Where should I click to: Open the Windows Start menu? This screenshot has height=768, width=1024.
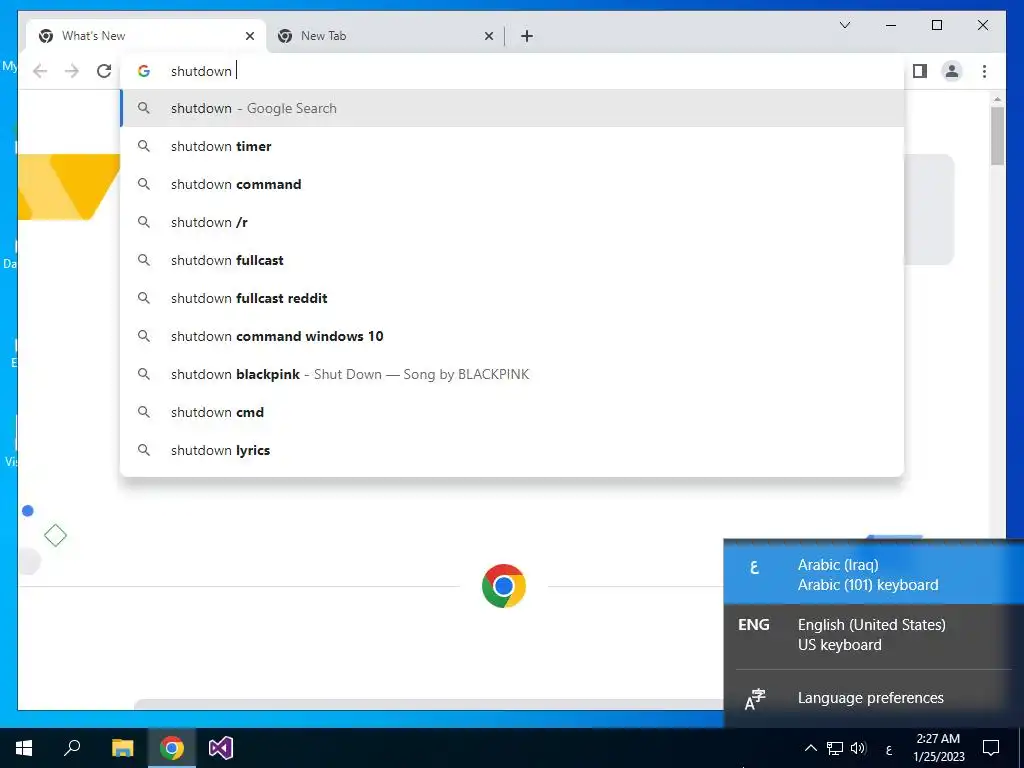coord(24,748)
